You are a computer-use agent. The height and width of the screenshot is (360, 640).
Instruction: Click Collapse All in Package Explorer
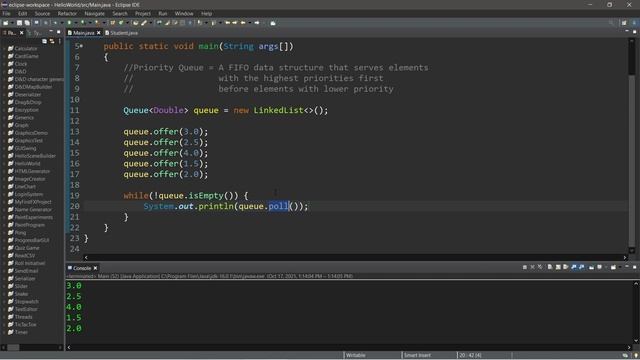point(44,41)
